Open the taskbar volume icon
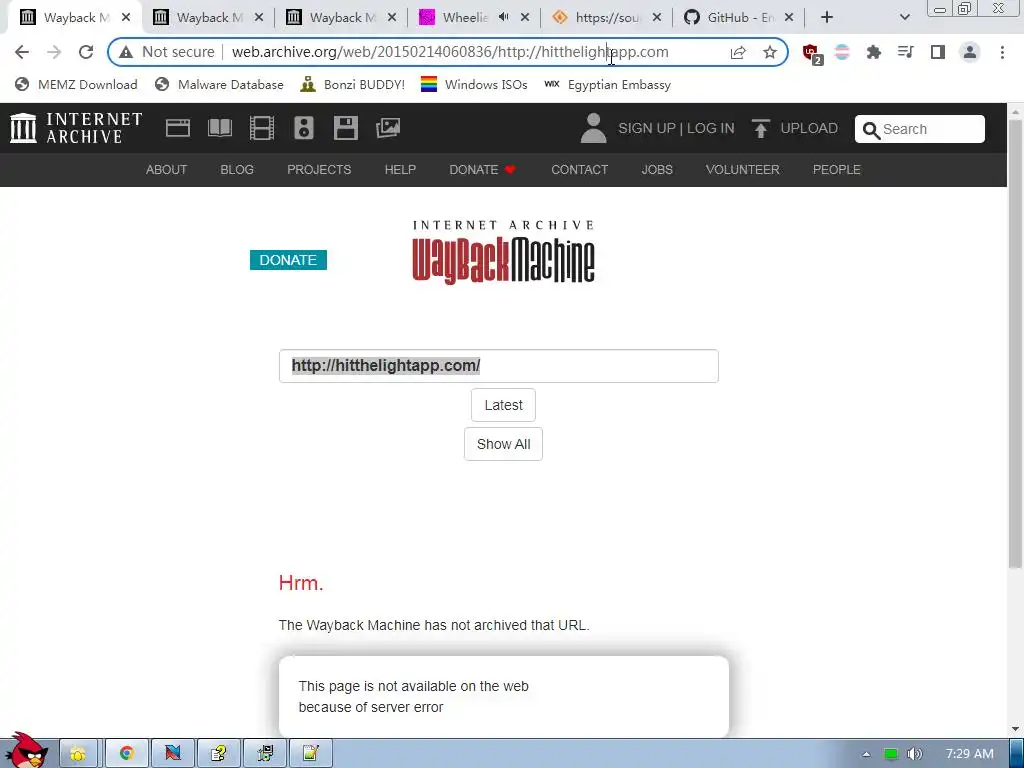Screen dimensions: 1024x768 pos(915,754)
